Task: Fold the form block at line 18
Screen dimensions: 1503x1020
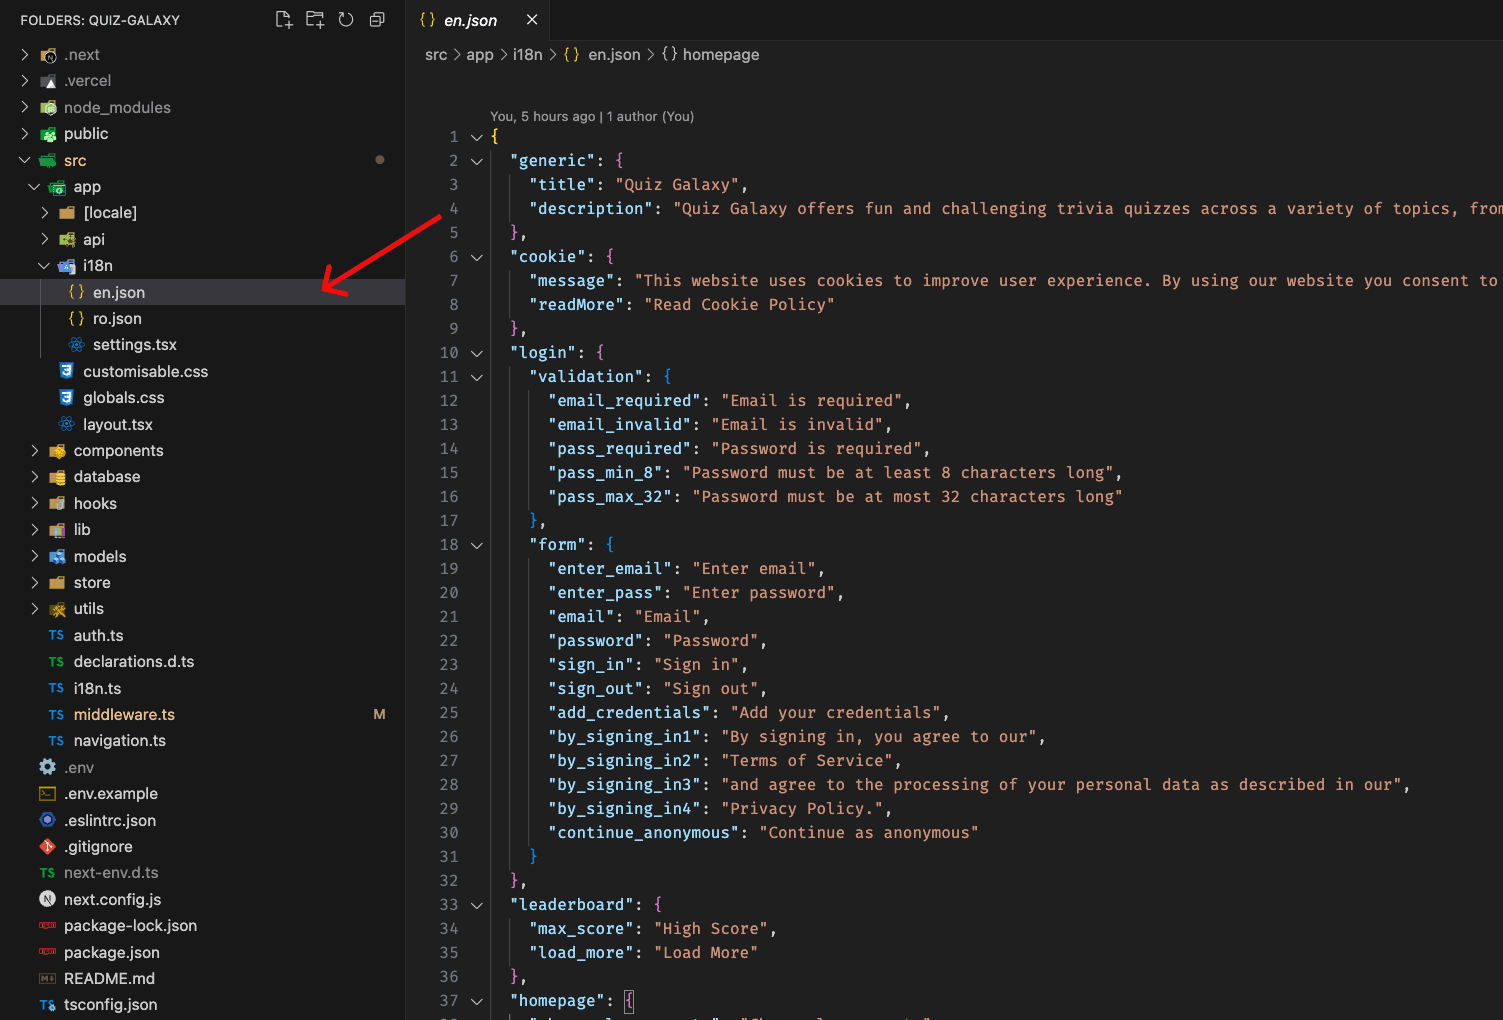Action: [477, 545]
